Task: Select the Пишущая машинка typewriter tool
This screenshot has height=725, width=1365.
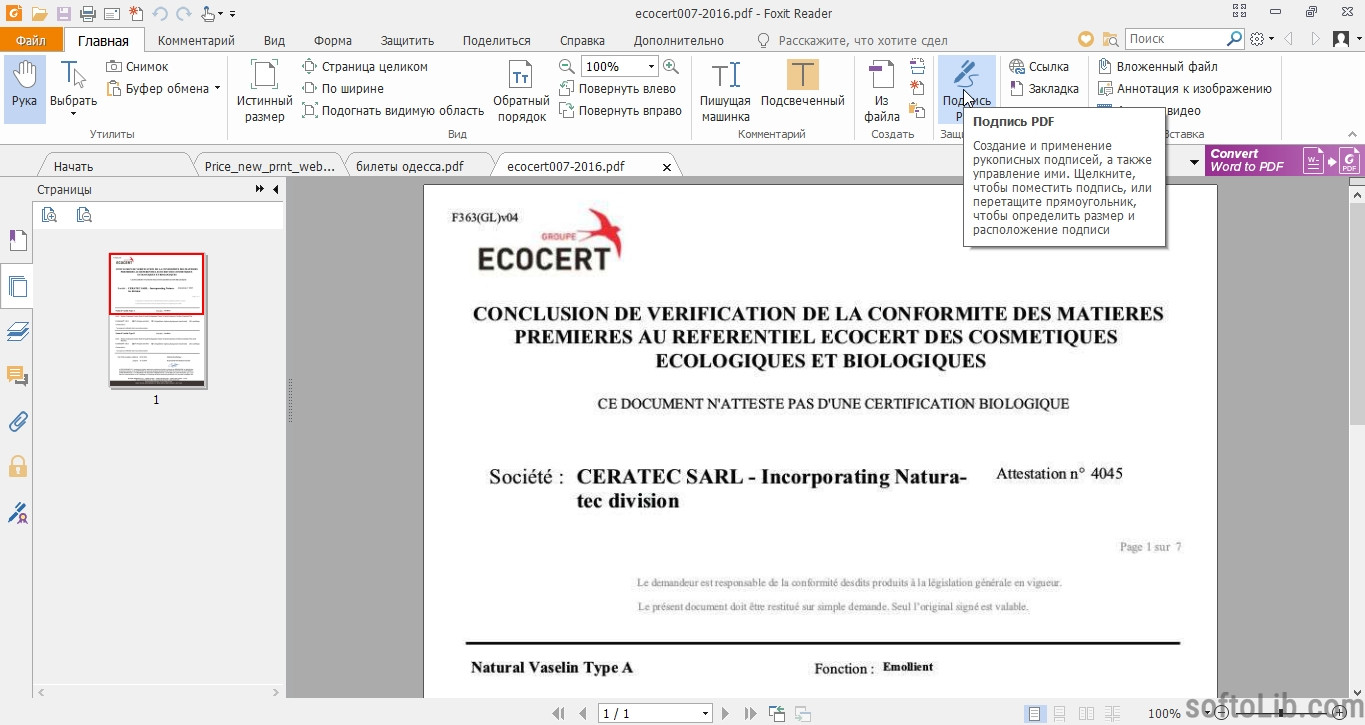Action: click(725, 90)
